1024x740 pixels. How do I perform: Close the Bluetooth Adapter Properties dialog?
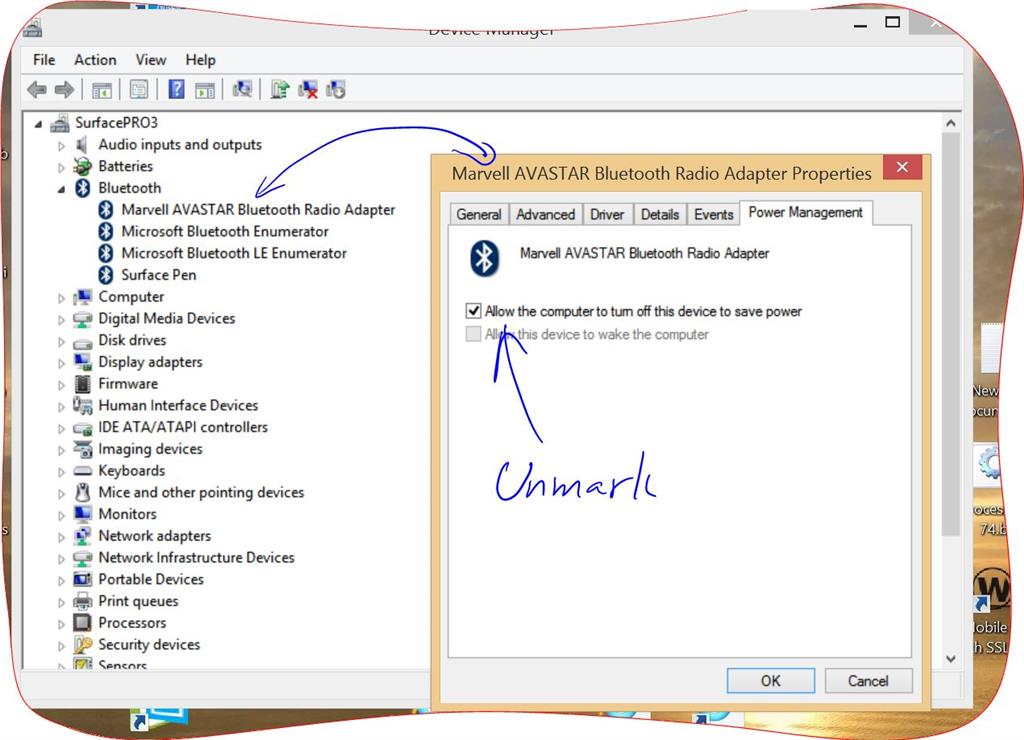[x=902, y=167]
